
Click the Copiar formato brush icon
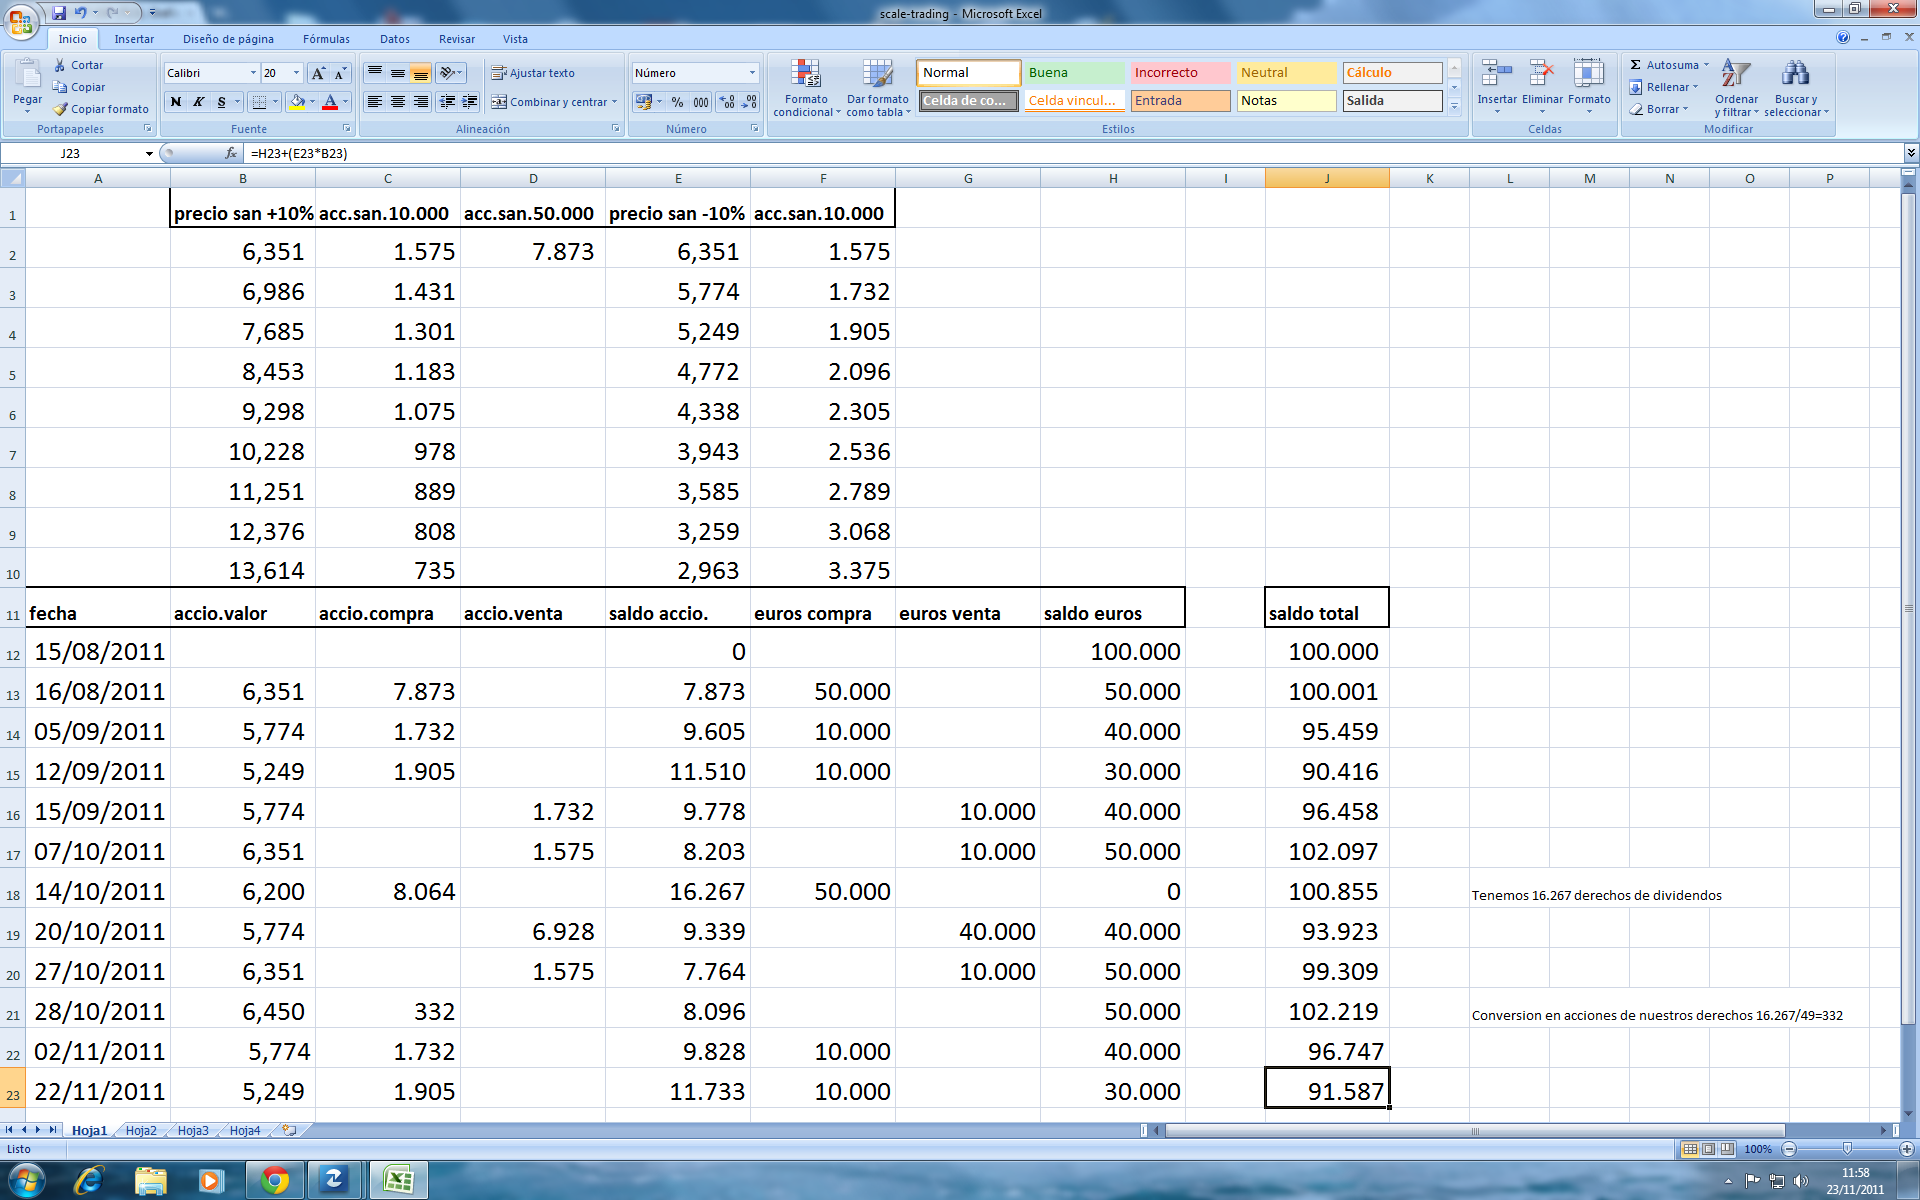(61, 109)
